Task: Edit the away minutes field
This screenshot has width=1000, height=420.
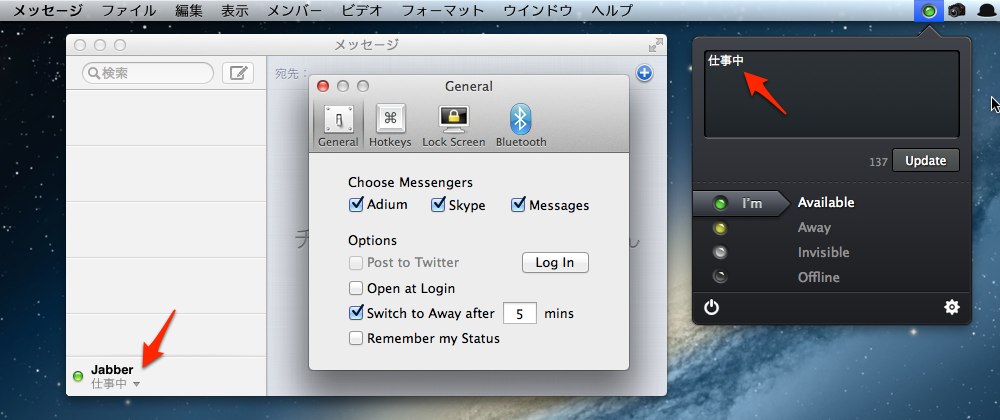Action: [520, 314]
